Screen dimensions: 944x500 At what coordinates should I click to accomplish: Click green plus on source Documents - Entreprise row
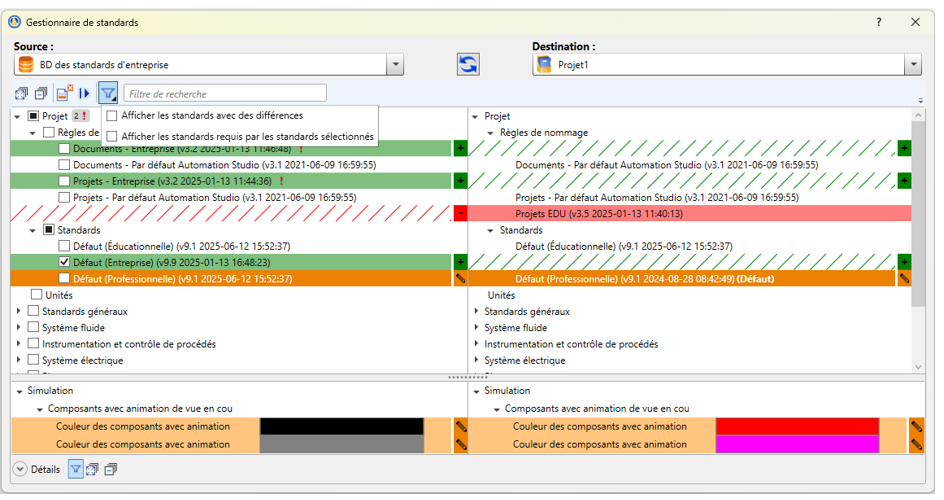coord(460,148)
